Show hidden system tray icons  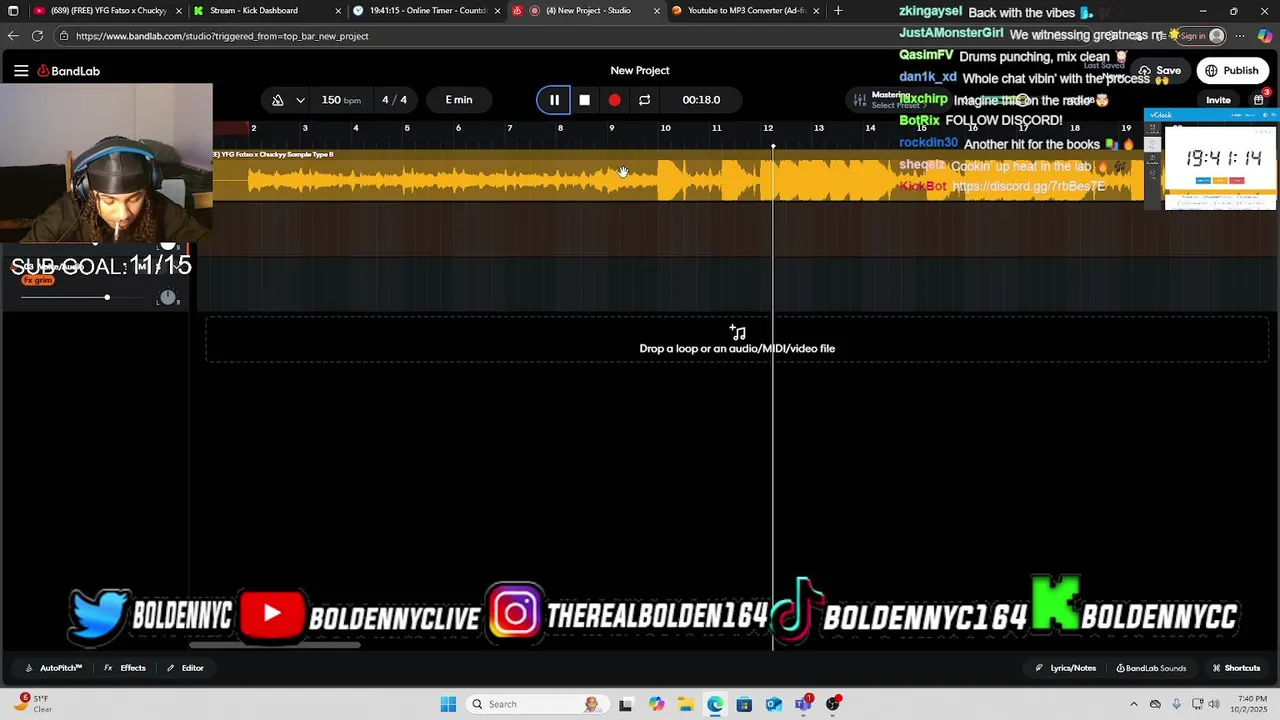coord(1133,704)
